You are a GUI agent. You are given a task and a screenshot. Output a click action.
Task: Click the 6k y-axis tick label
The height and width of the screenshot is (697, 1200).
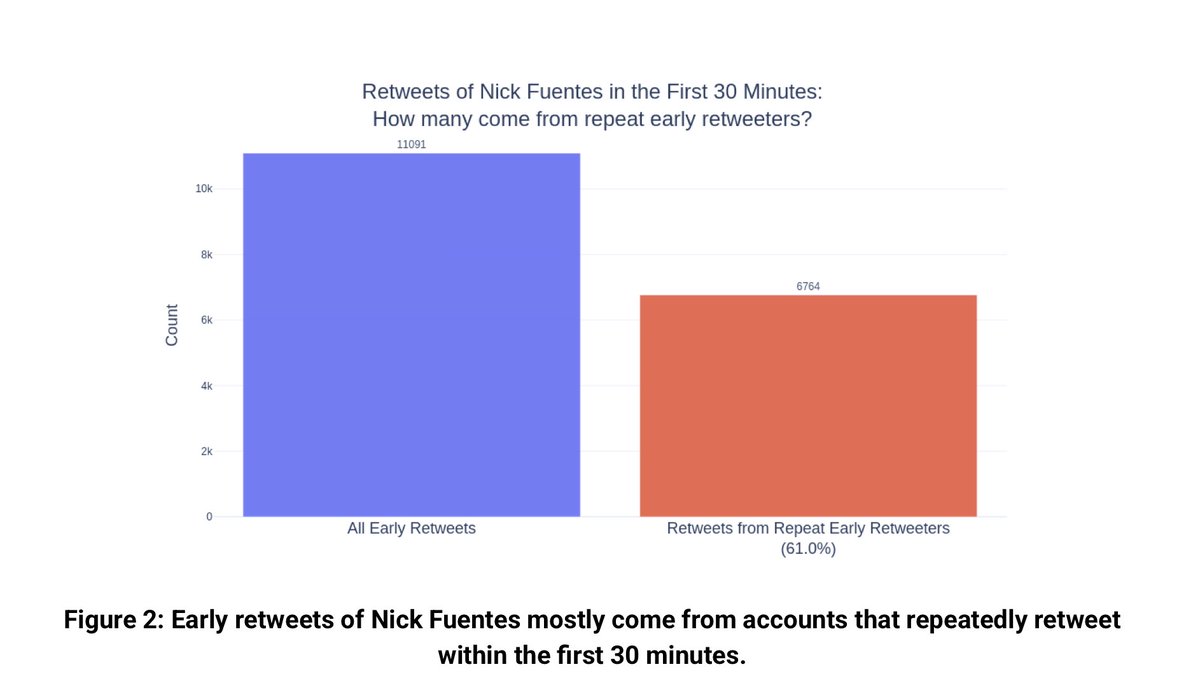[x=205, y=320]
